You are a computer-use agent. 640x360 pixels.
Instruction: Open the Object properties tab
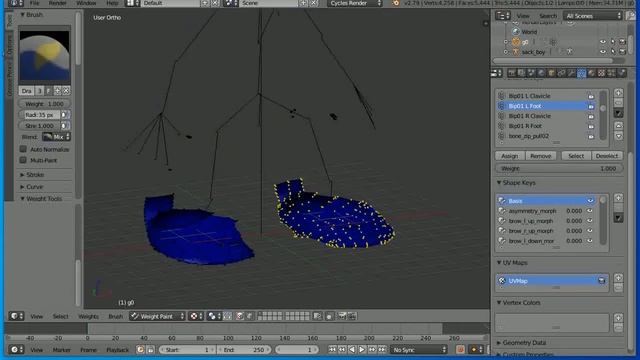point(551,73)
